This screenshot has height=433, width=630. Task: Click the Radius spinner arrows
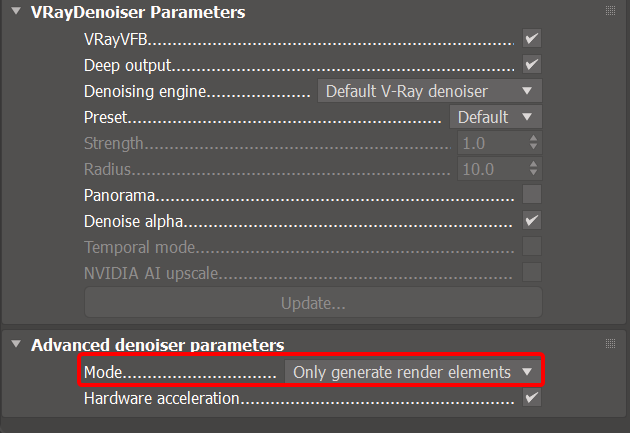pyautogui.click(x=533, y=169)
